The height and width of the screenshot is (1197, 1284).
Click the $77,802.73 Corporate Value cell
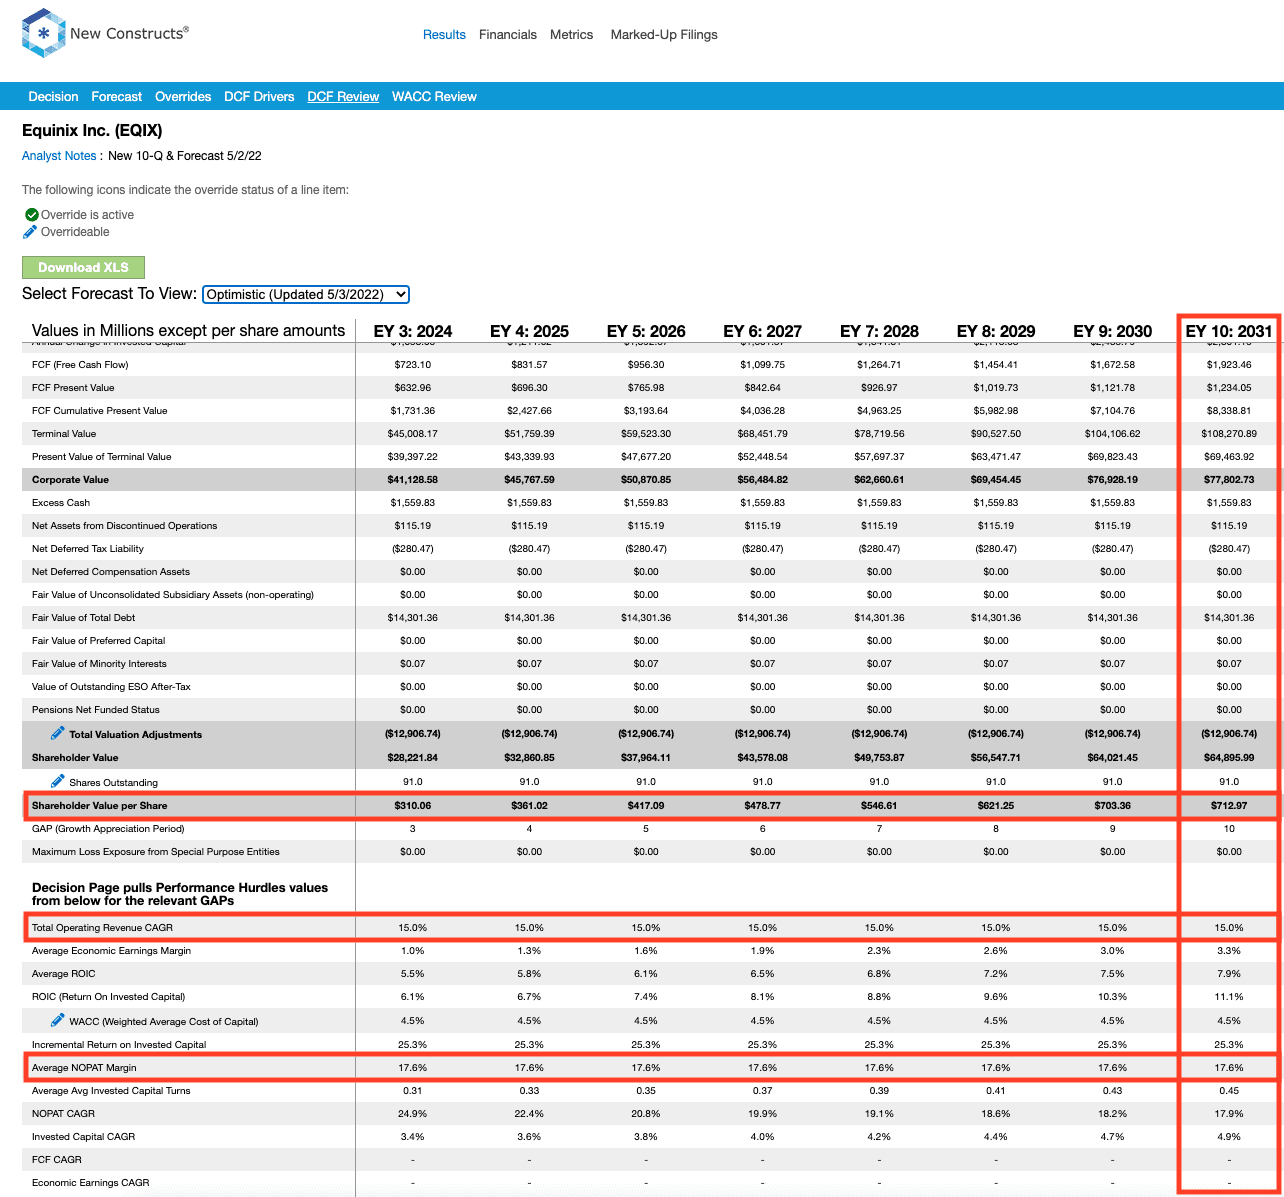[1229, 480]
